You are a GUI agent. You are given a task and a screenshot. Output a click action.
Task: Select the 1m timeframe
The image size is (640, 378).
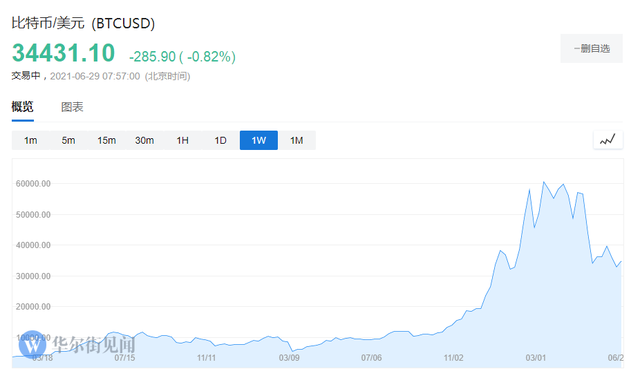(31, 140)
